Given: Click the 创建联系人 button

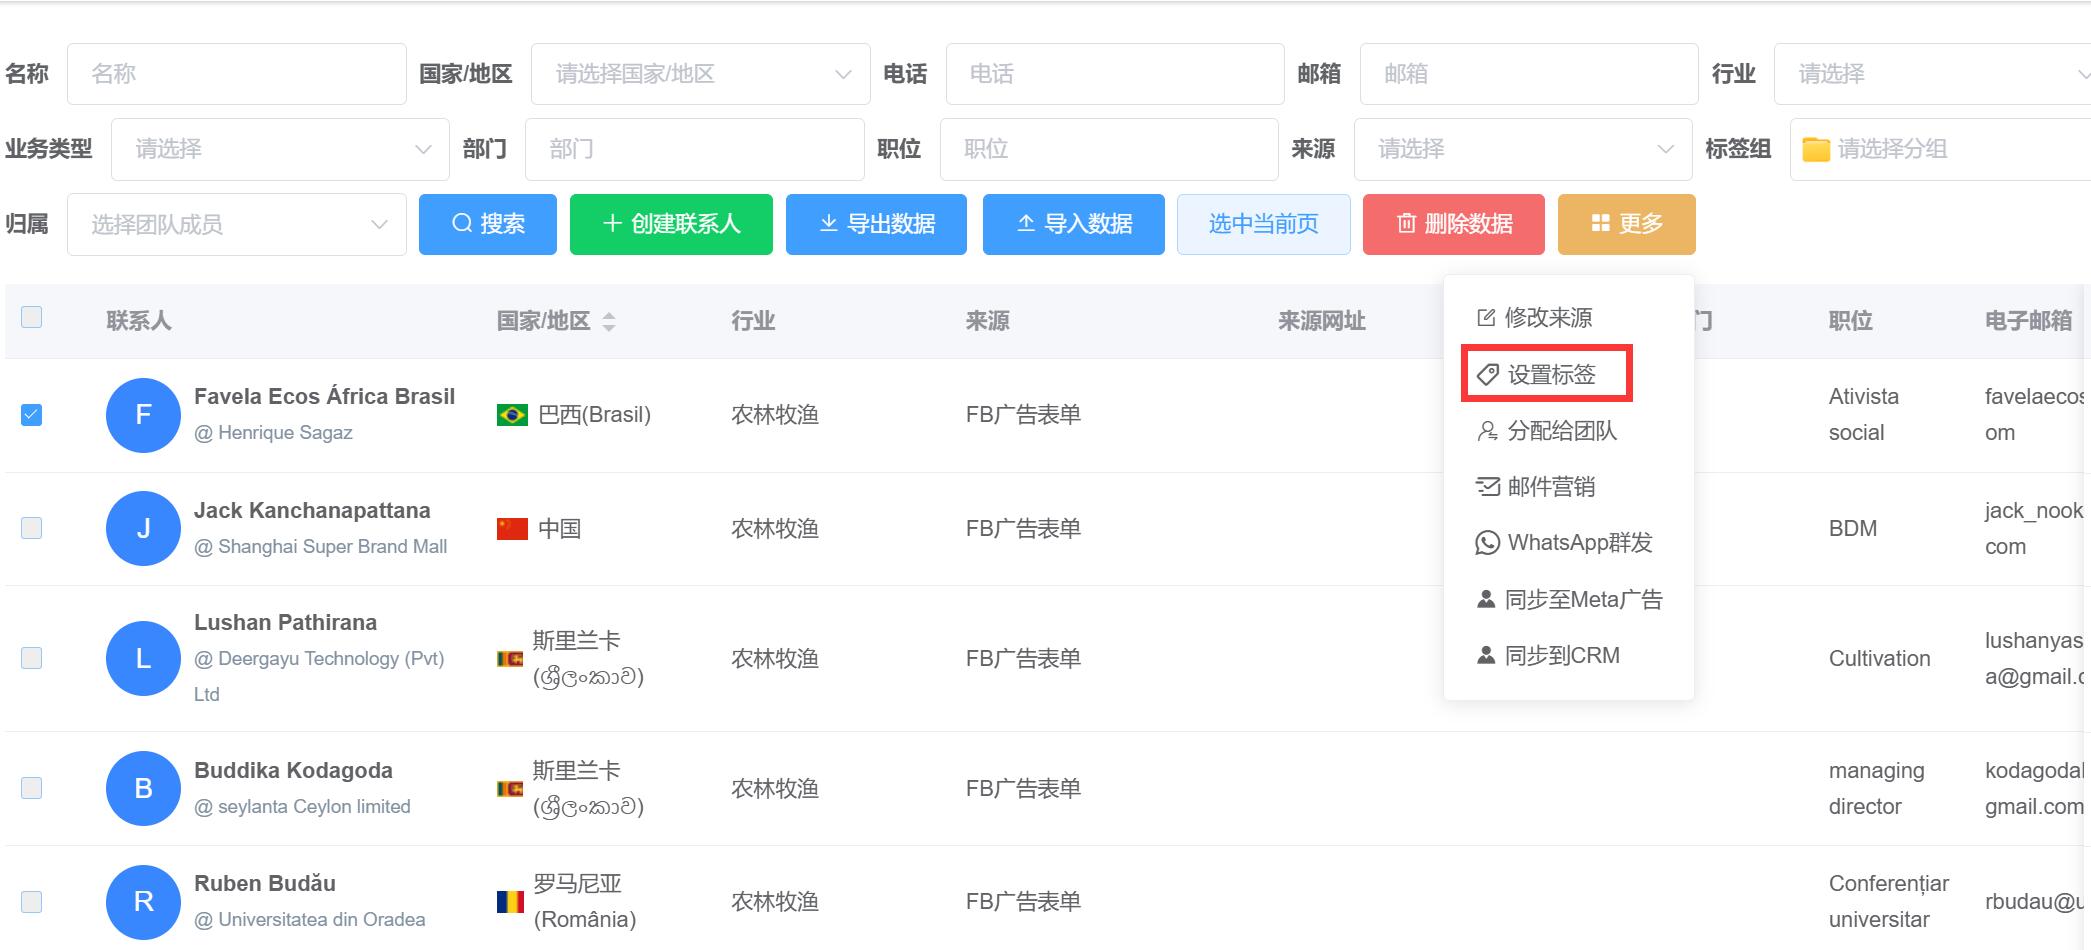Looking at the screenshot, I should [x=670, y=224].
